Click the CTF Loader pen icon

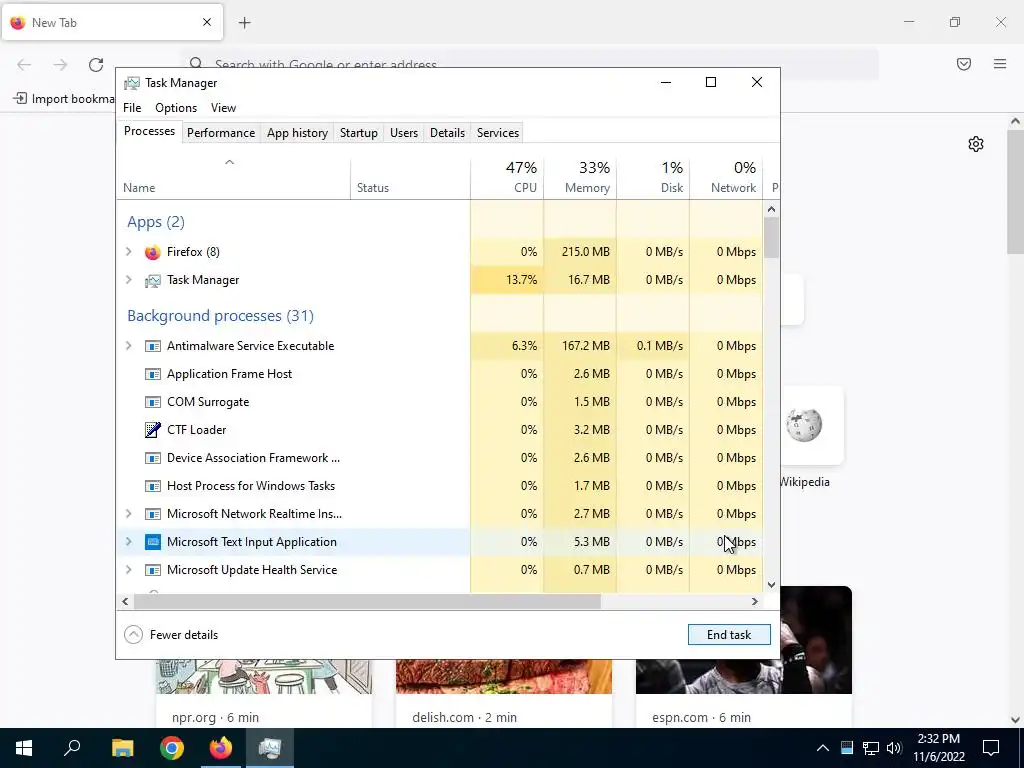click(x=152, y=430)
